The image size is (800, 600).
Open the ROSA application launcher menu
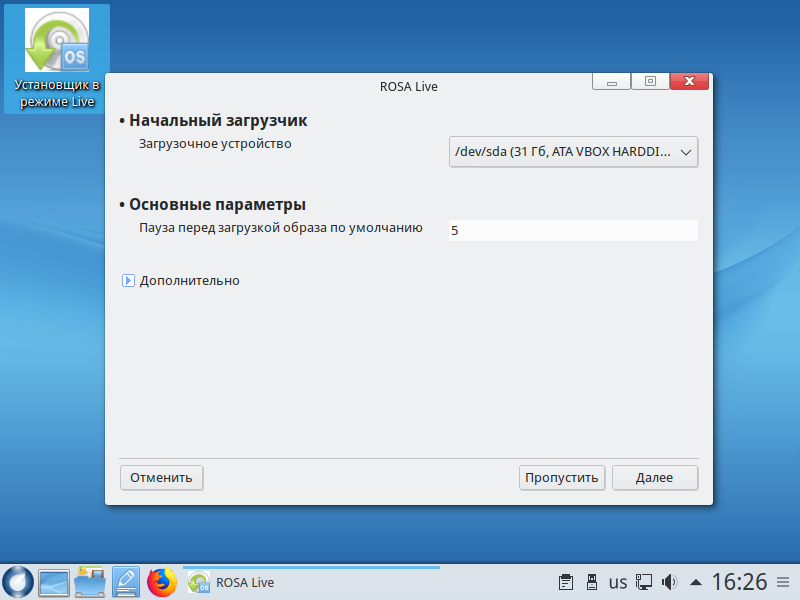coord(17,582)
